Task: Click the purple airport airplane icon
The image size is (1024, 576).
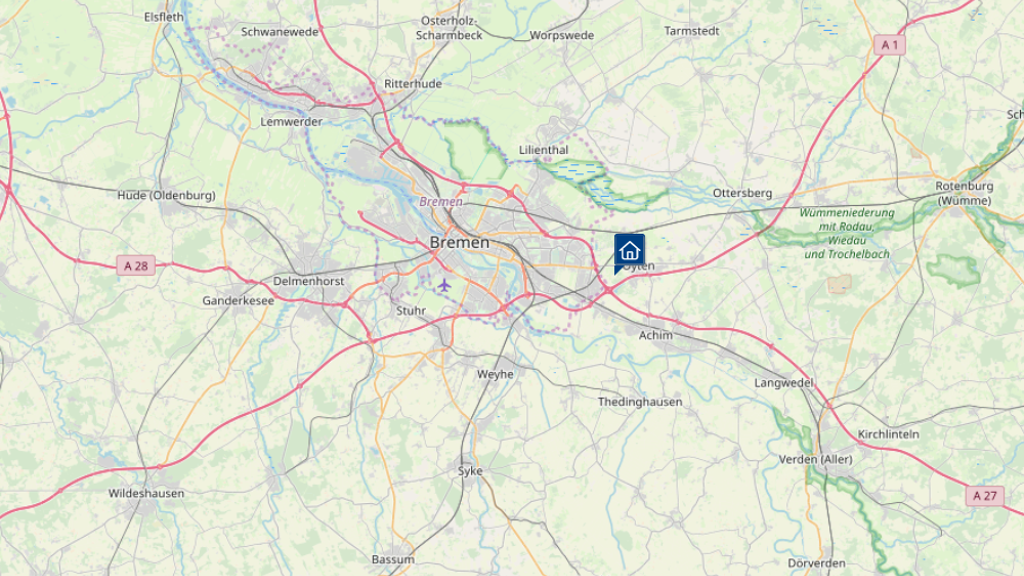Action: (444, 285)
